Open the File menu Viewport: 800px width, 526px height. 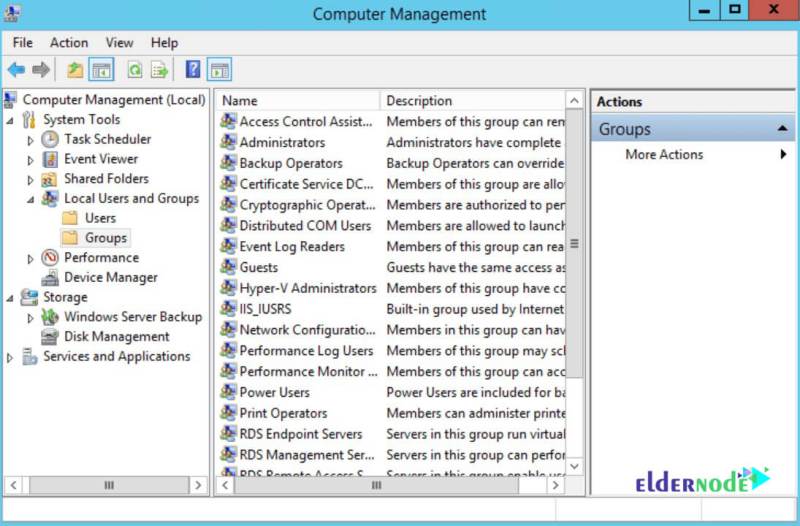[22, 43]
